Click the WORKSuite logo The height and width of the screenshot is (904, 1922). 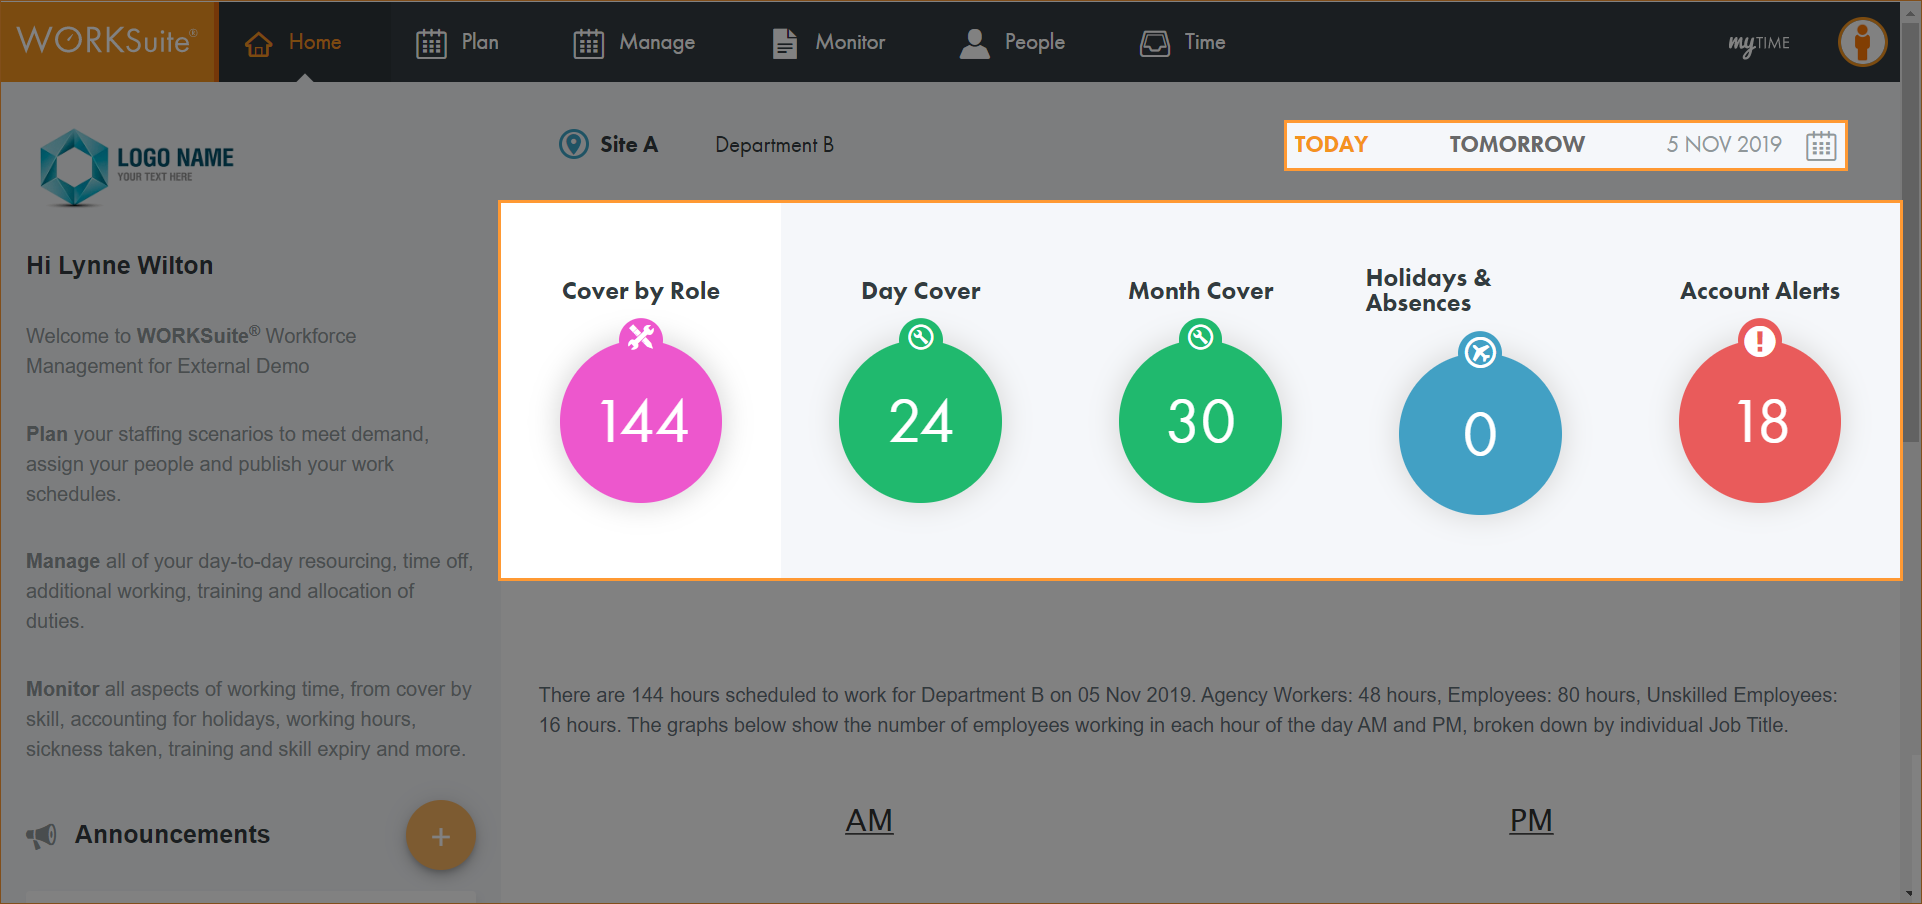tap(108, 41)
